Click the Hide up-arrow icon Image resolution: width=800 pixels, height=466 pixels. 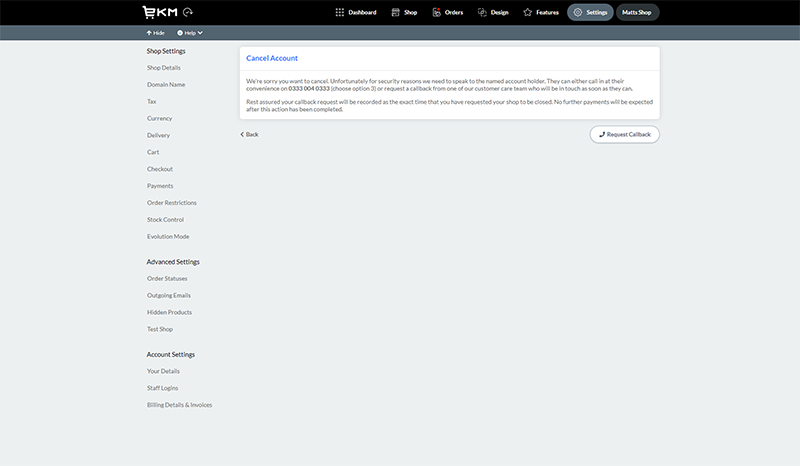pos(149,33)
